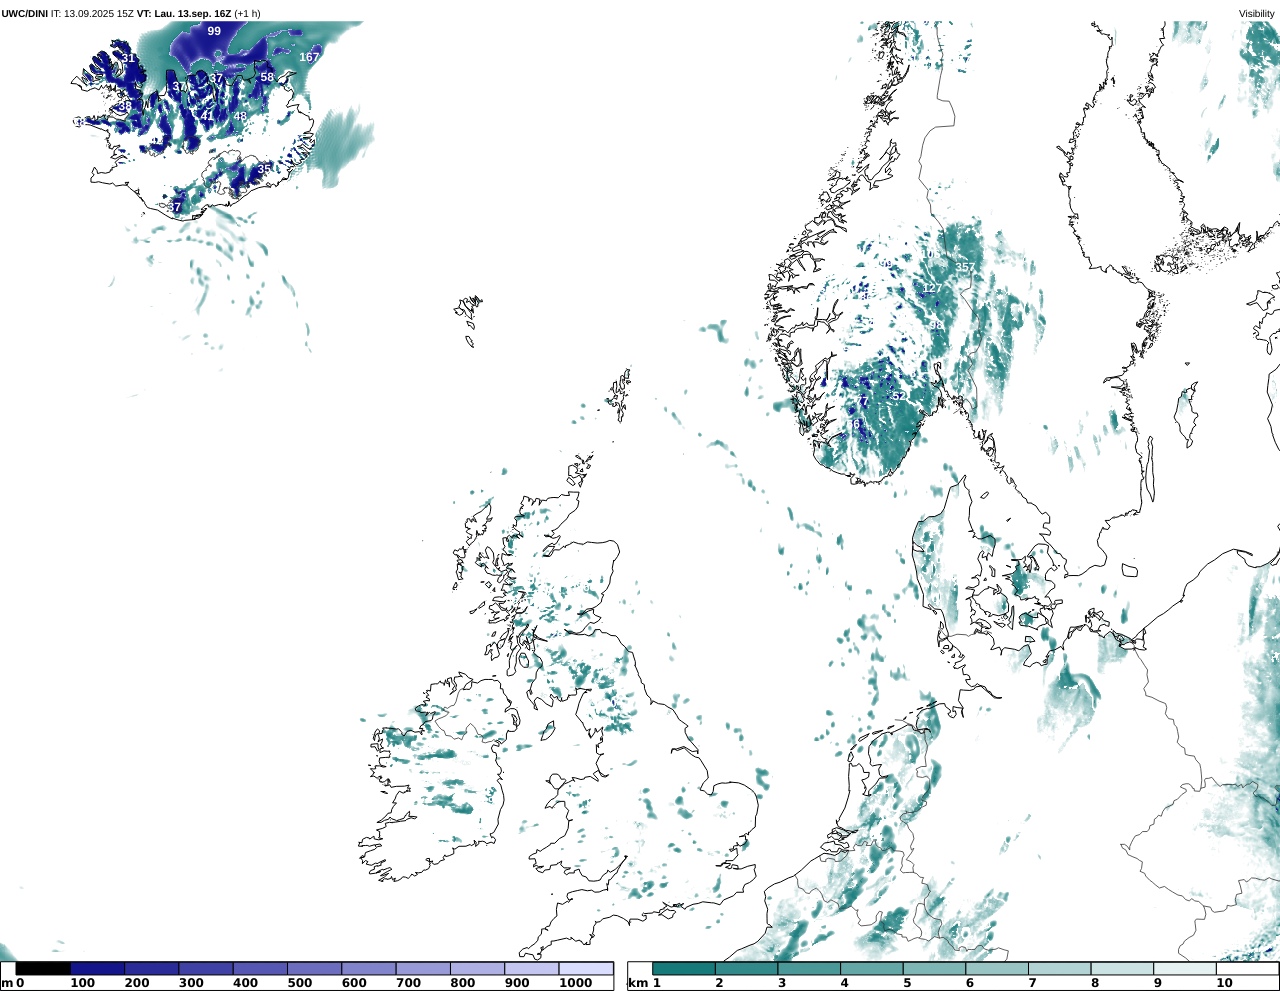Select the 4–5 km legend swatch
Viewport: 1280px width, 991px height.
point(871,968)
